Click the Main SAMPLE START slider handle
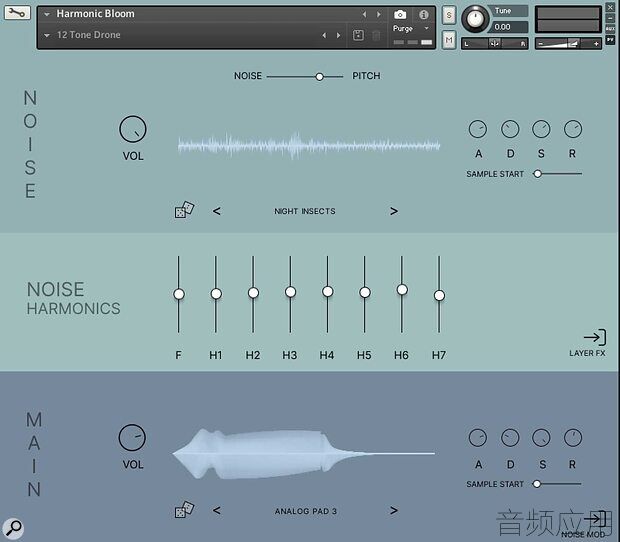620x542 pixels. 537,483
